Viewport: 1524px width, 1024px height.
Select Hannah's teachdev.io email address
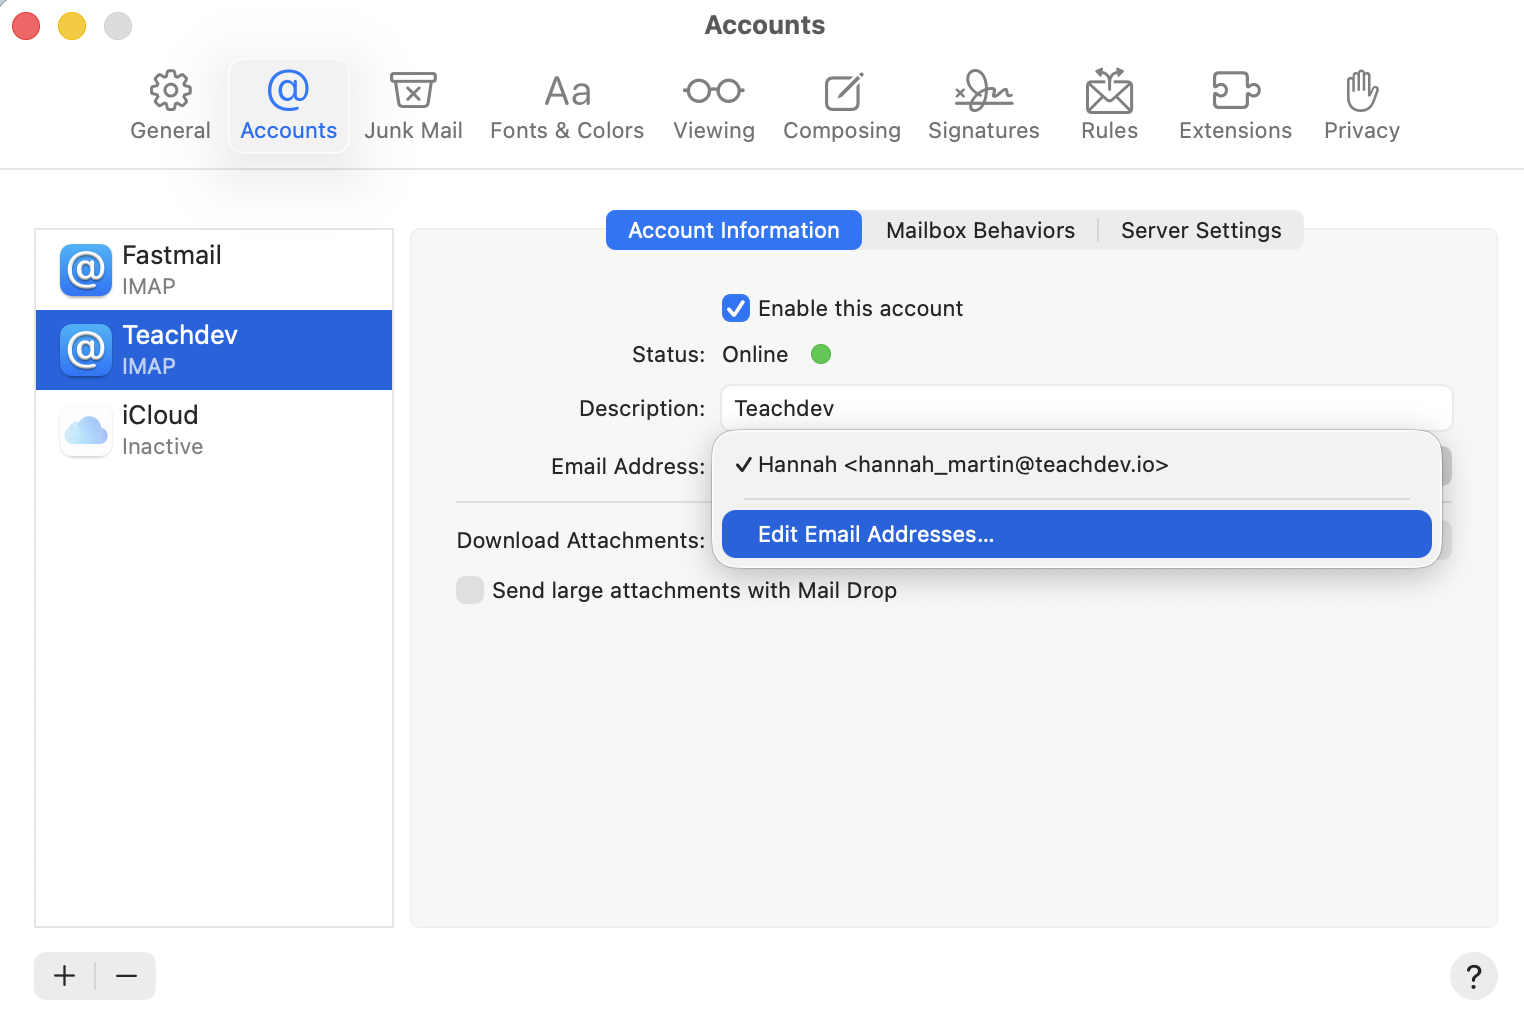pos(963,465)
